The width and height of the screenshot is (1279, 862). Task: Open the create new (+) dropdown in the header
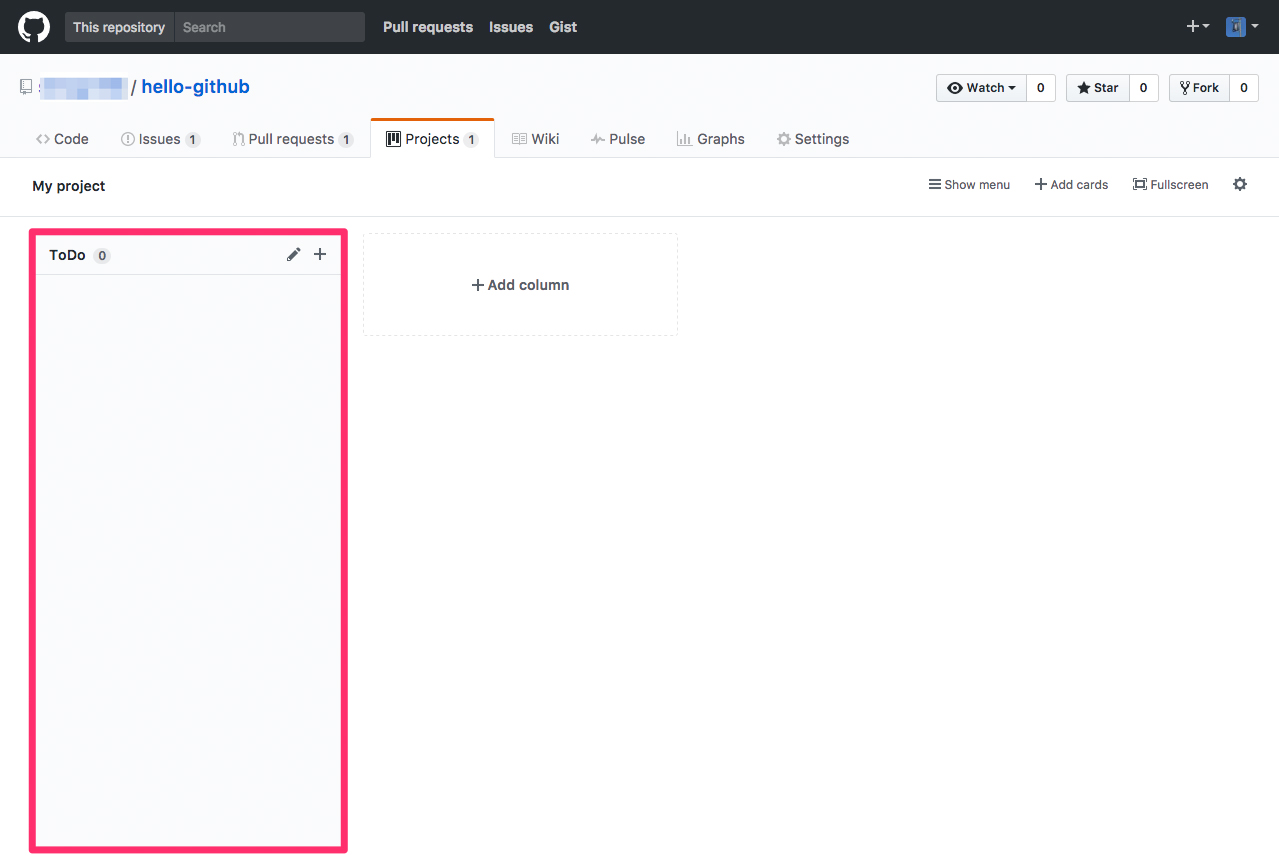(x=1196, y=26)
